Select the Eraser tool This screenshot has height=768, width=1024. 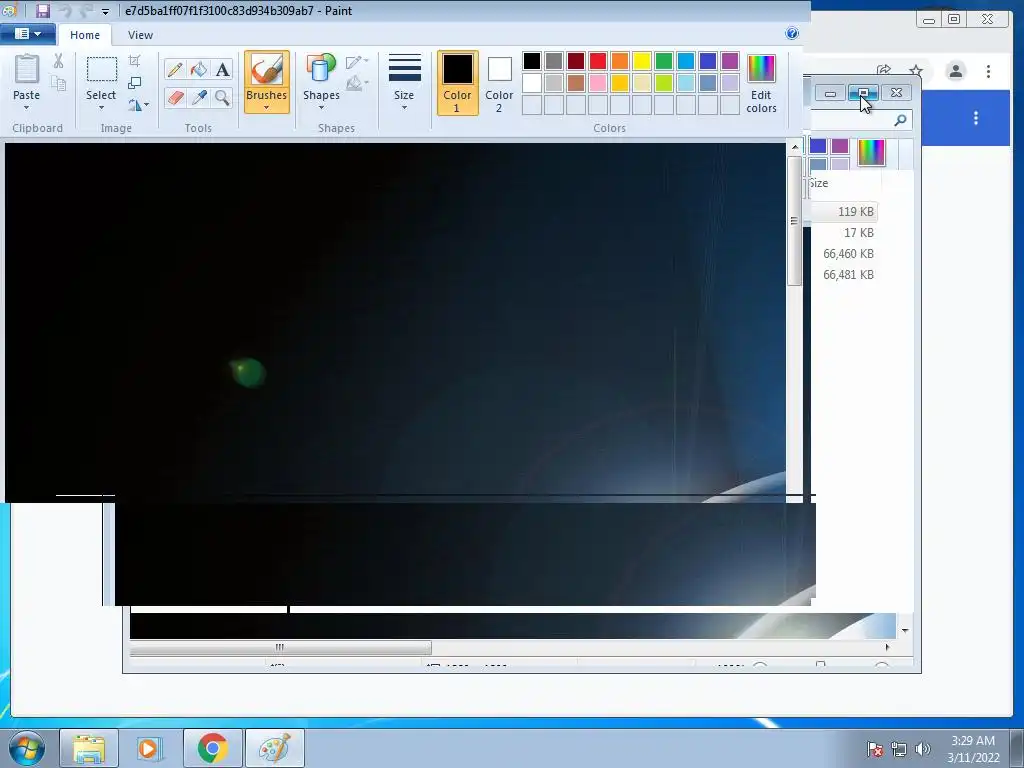tap(174, 98)
